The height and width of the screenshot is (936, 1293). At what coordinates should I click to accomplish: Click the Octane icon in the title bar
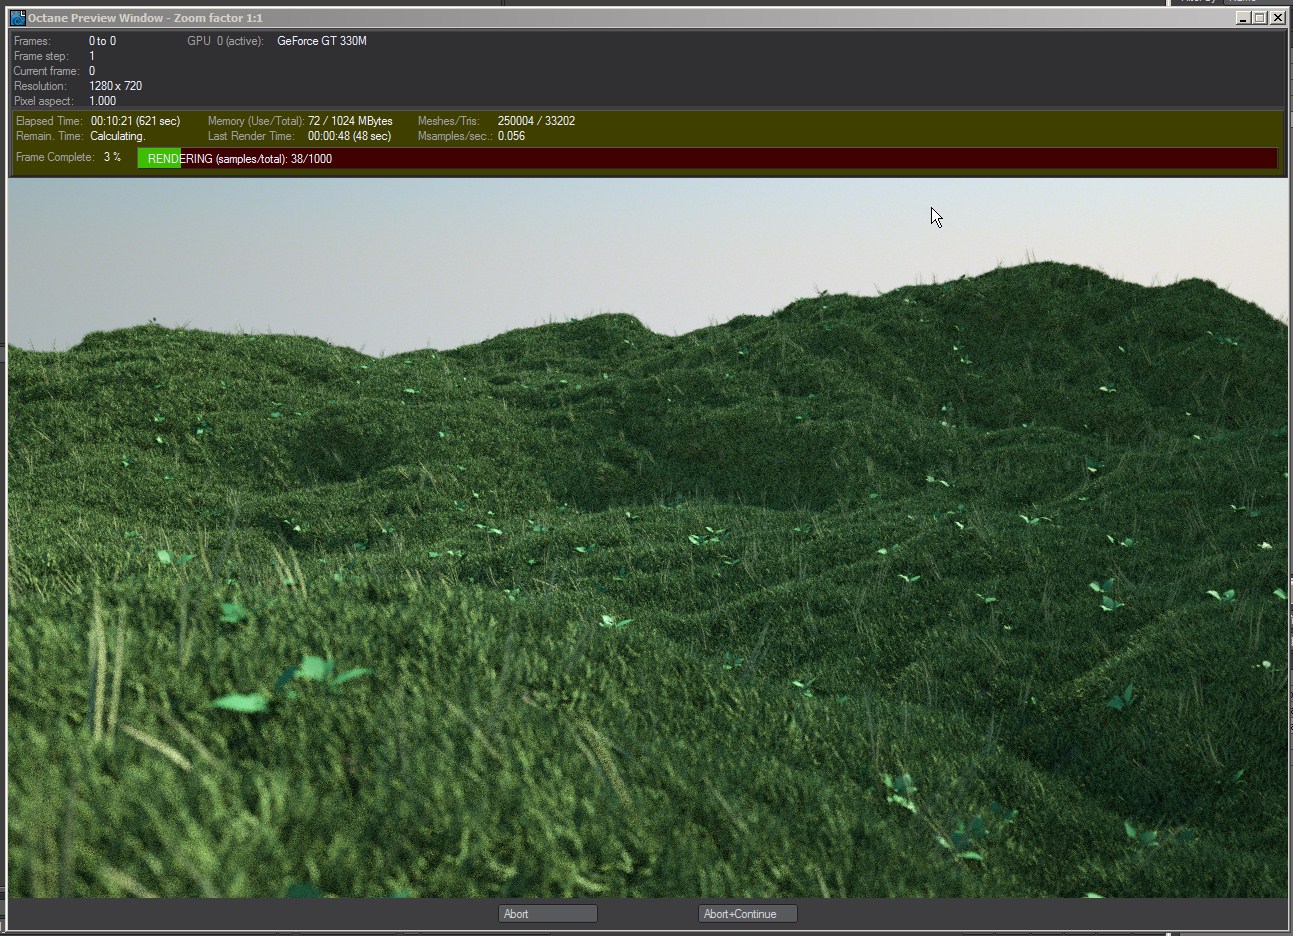17,18
